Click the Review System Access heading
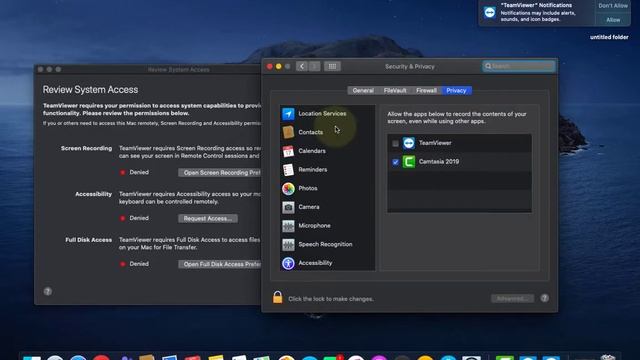The width and height of the screenshot is (640, 360). [90, 90]
